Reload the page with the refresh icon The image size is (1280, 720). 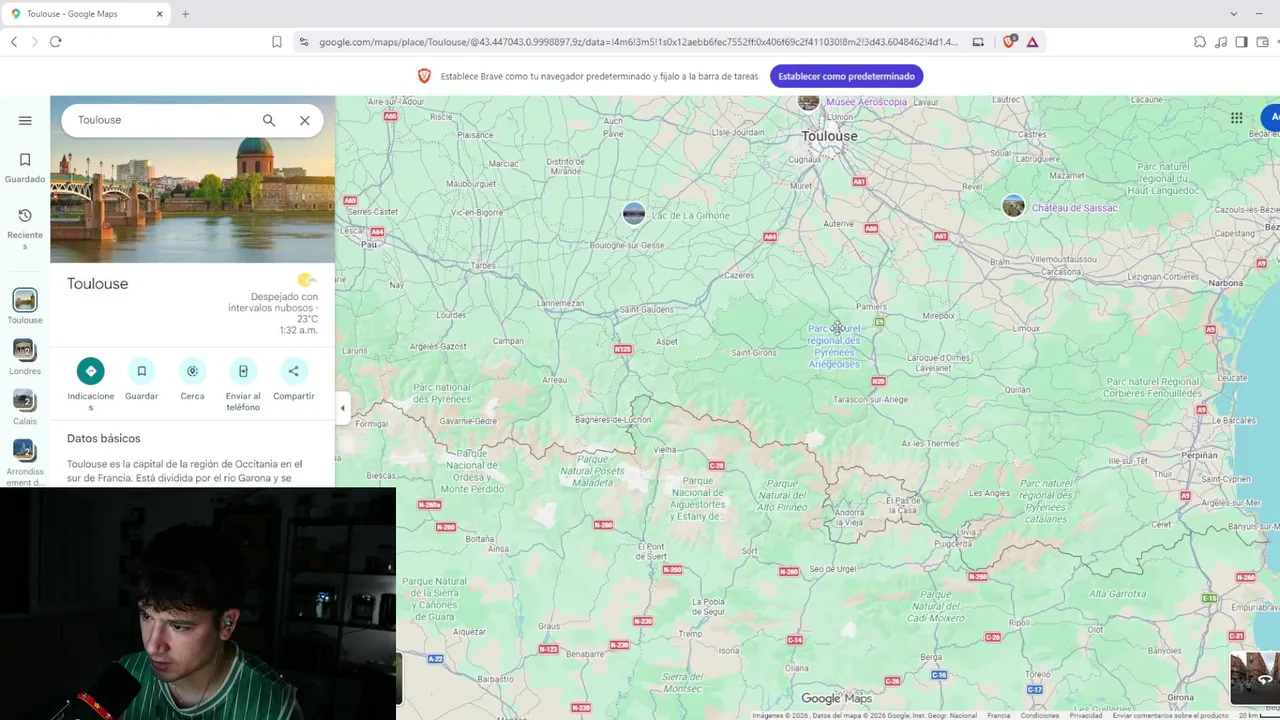click(x=56, y=42)
